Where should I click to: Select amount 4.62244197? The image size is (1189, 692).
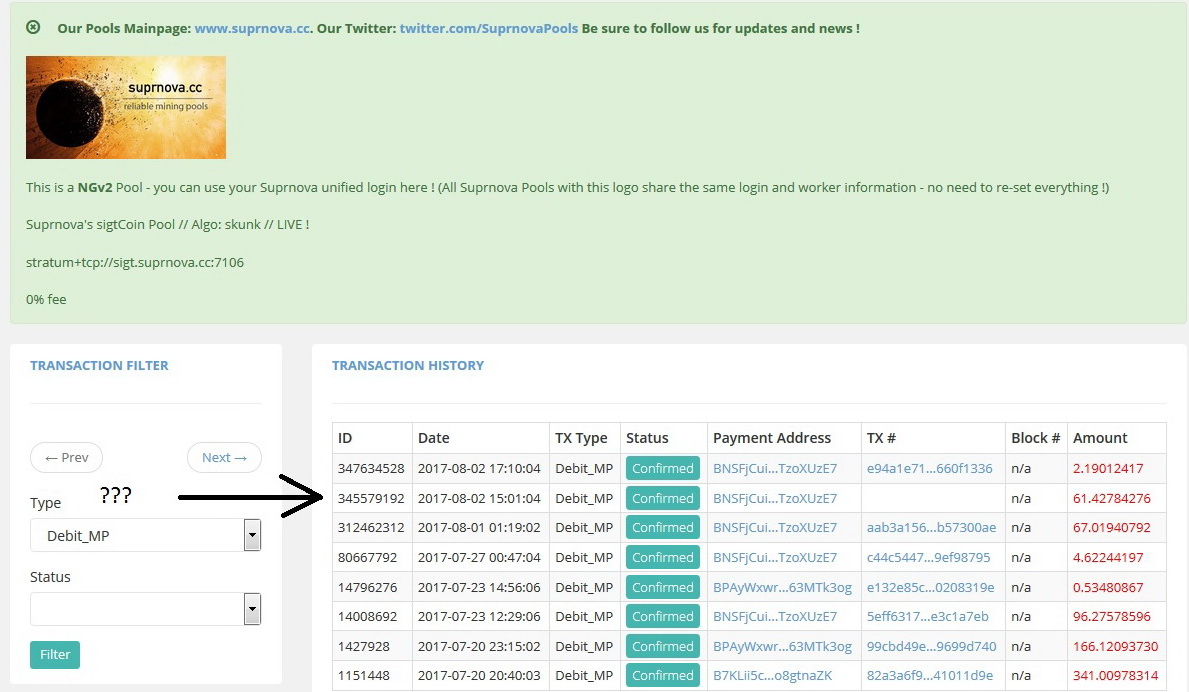(x=1108, y=557)
